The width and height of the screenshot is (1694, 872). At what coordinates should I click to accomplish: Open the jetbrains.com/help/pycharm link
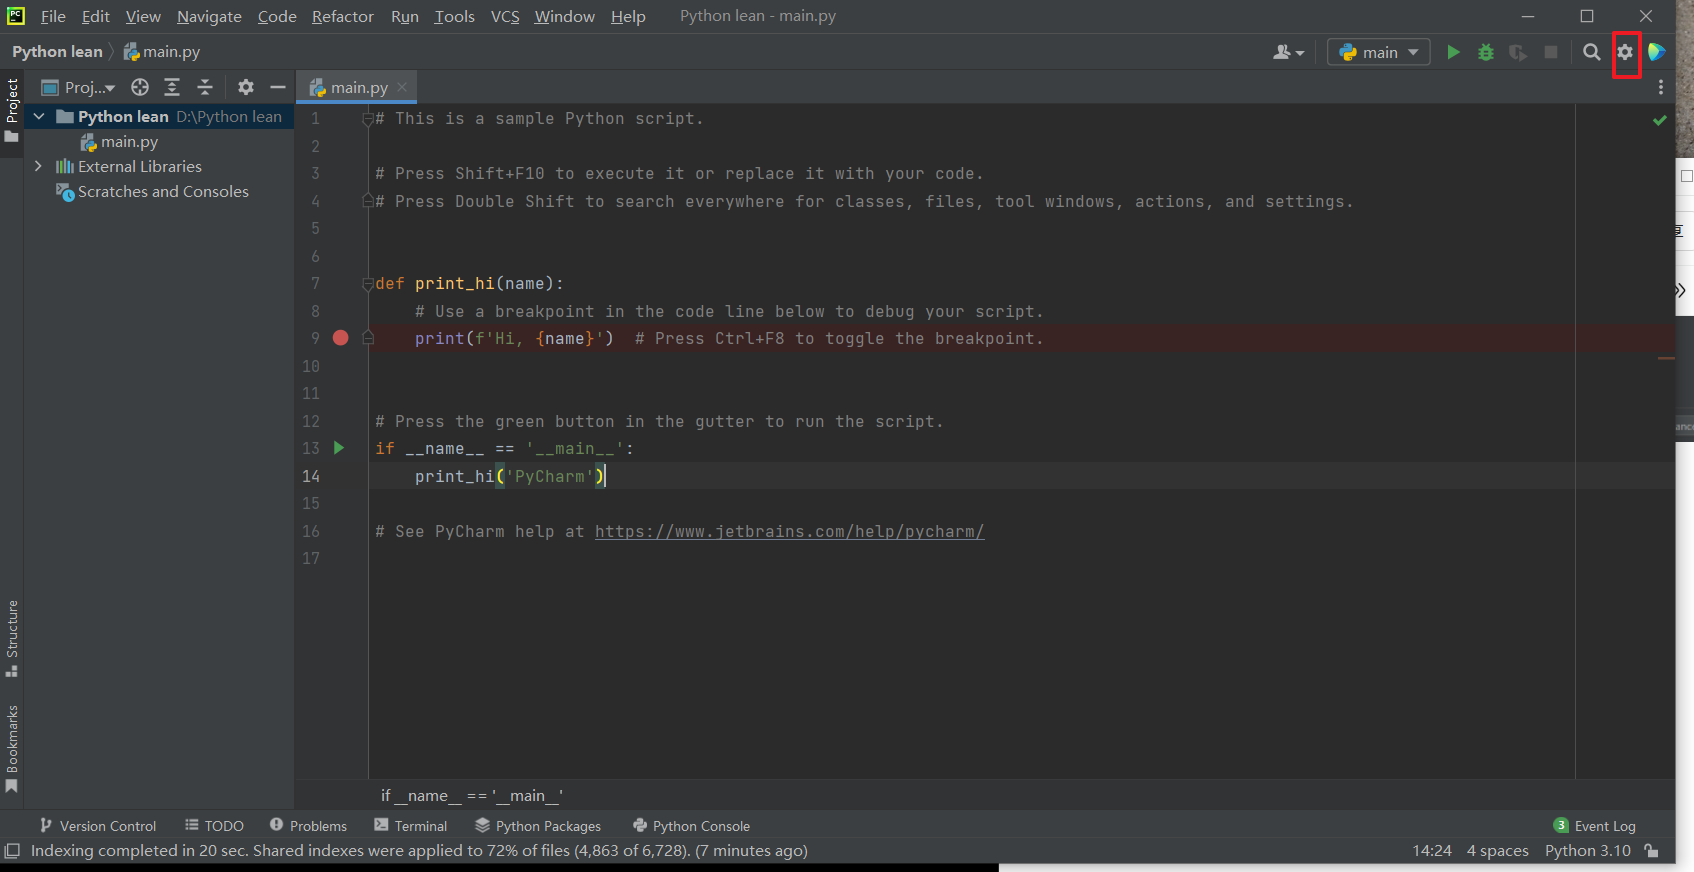click(789, 532)
